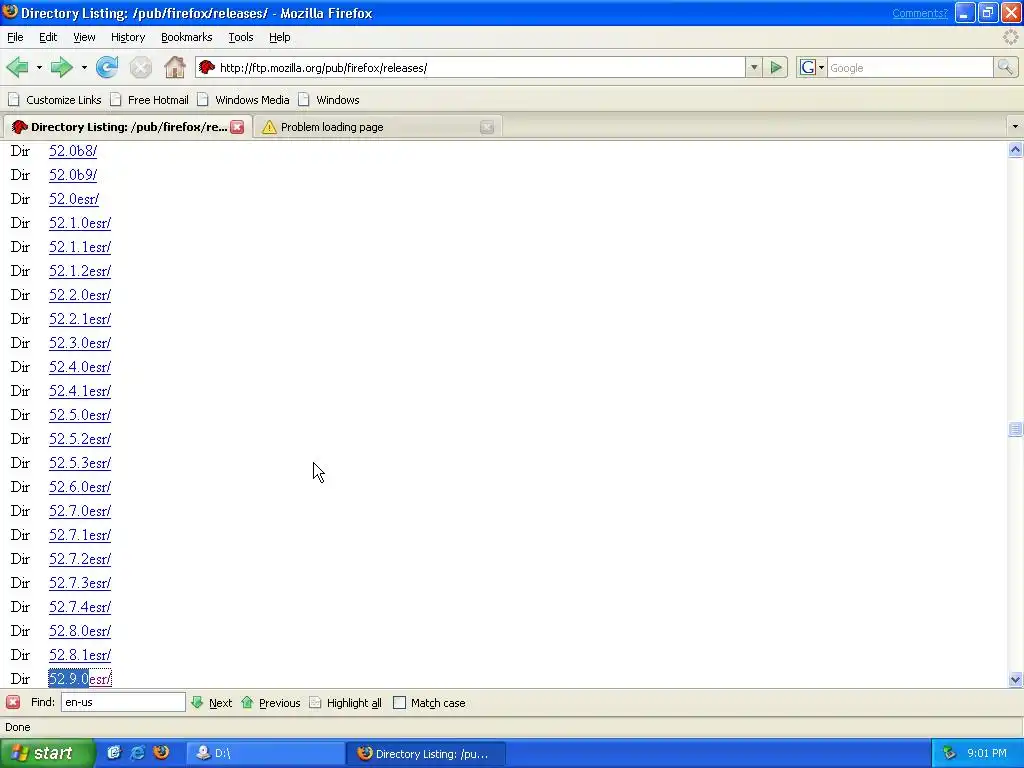The image size is (1024, 768).
Task: Expand the address bar URL dropdown
Action: click(x=754, y=67)
